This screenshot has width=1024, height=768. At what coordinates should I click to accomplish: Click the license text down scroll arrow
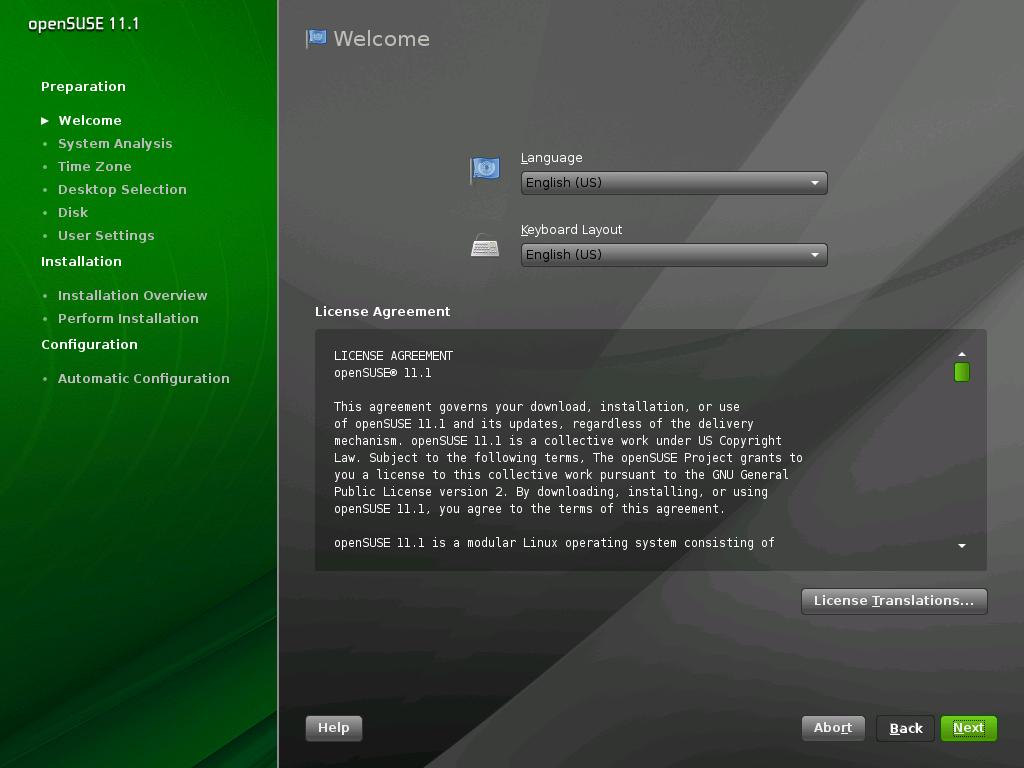click(961, 546)
